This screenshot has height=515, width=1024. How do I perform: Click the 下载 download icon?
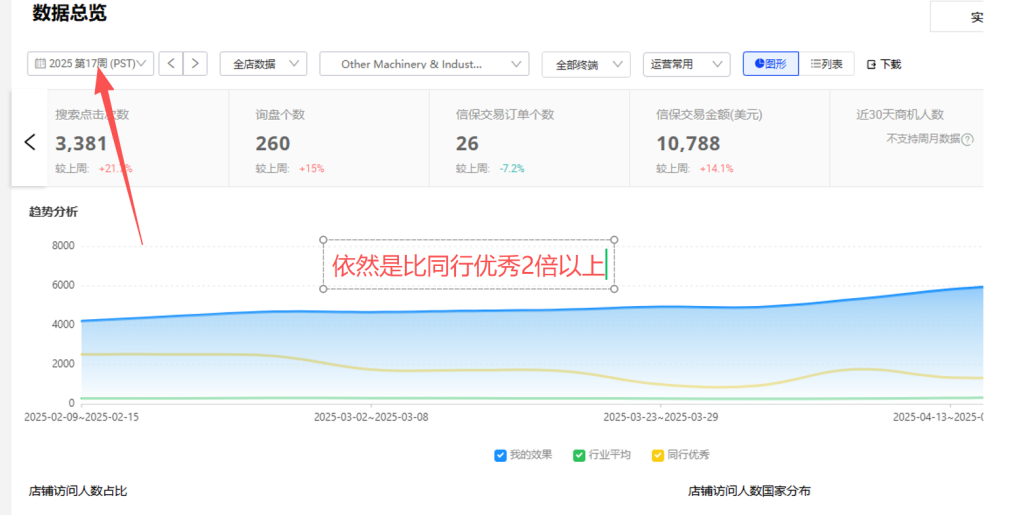click(x=872, y=64)
